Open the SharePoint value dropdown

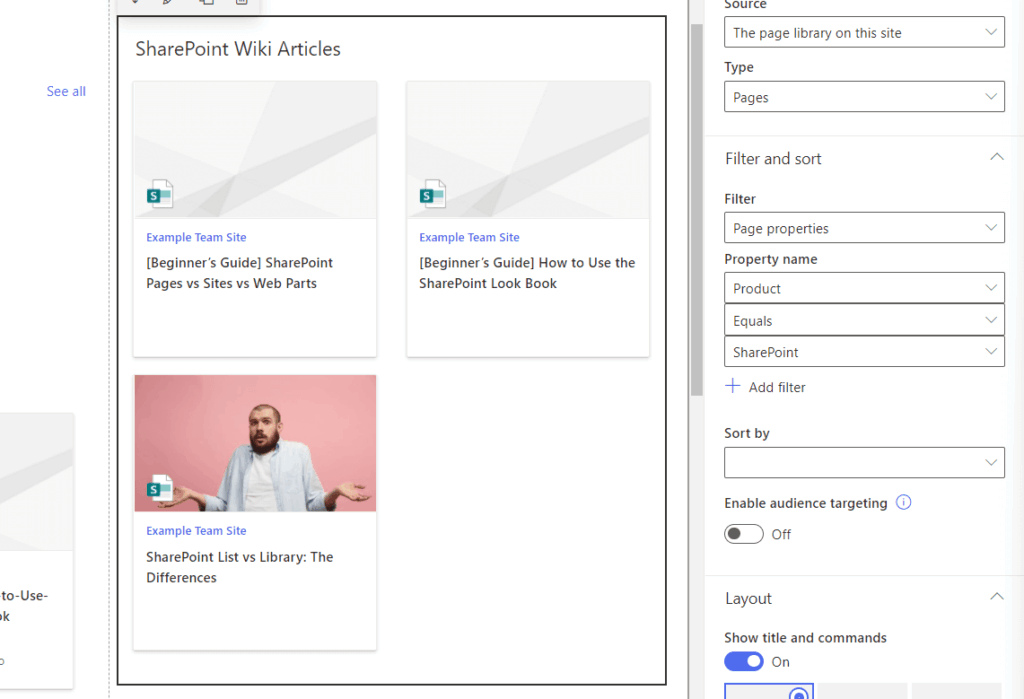864,351
